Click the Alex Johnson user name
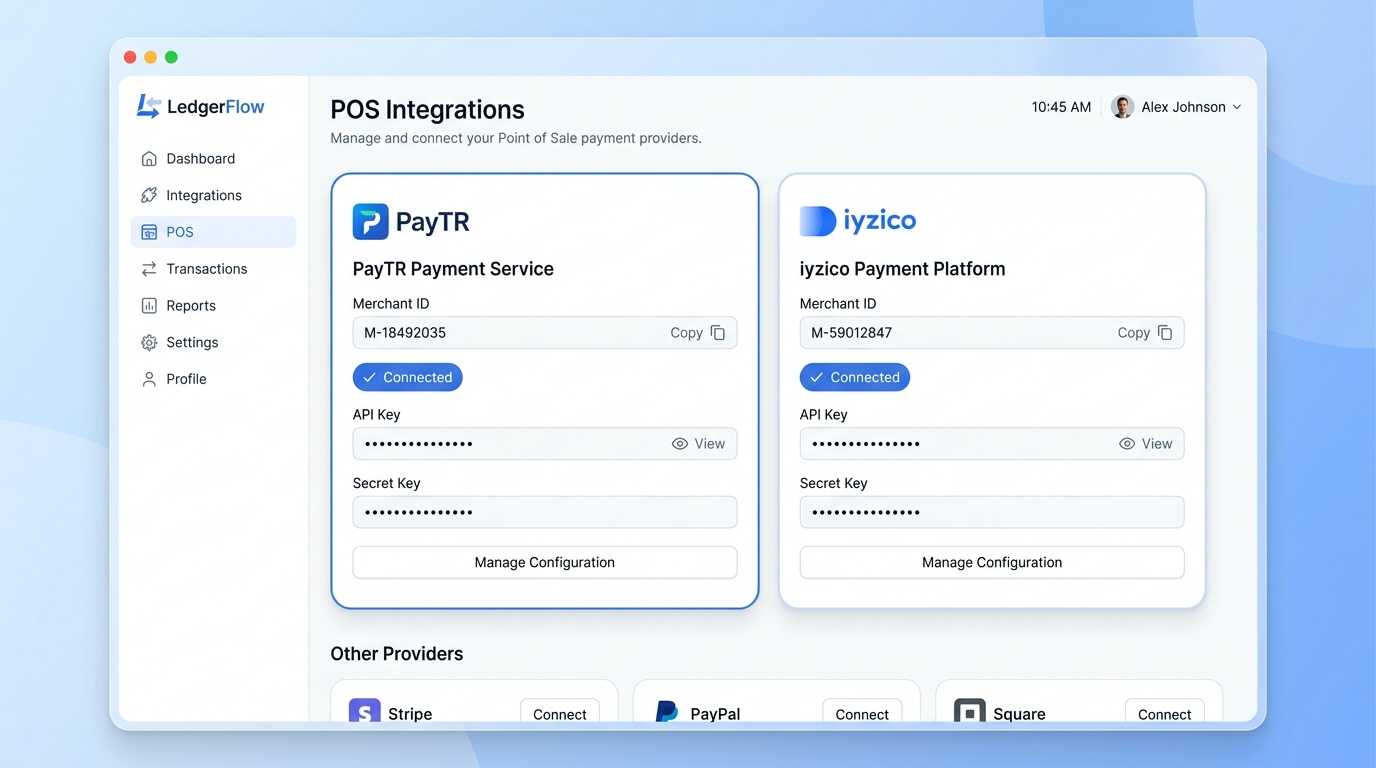This screenshot has width=1376, height=768. pos(1183,107)
